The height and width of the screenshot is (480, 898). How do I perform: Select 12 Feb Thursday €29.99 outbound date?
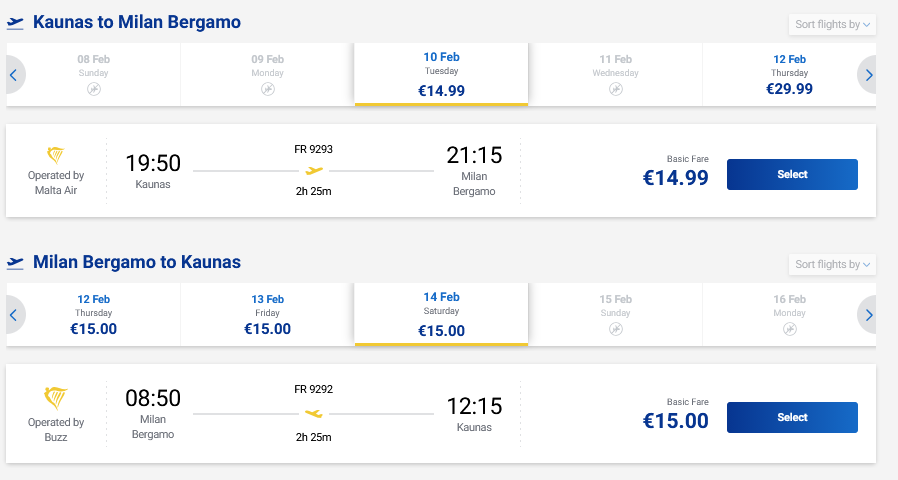[x=789, y=75]
